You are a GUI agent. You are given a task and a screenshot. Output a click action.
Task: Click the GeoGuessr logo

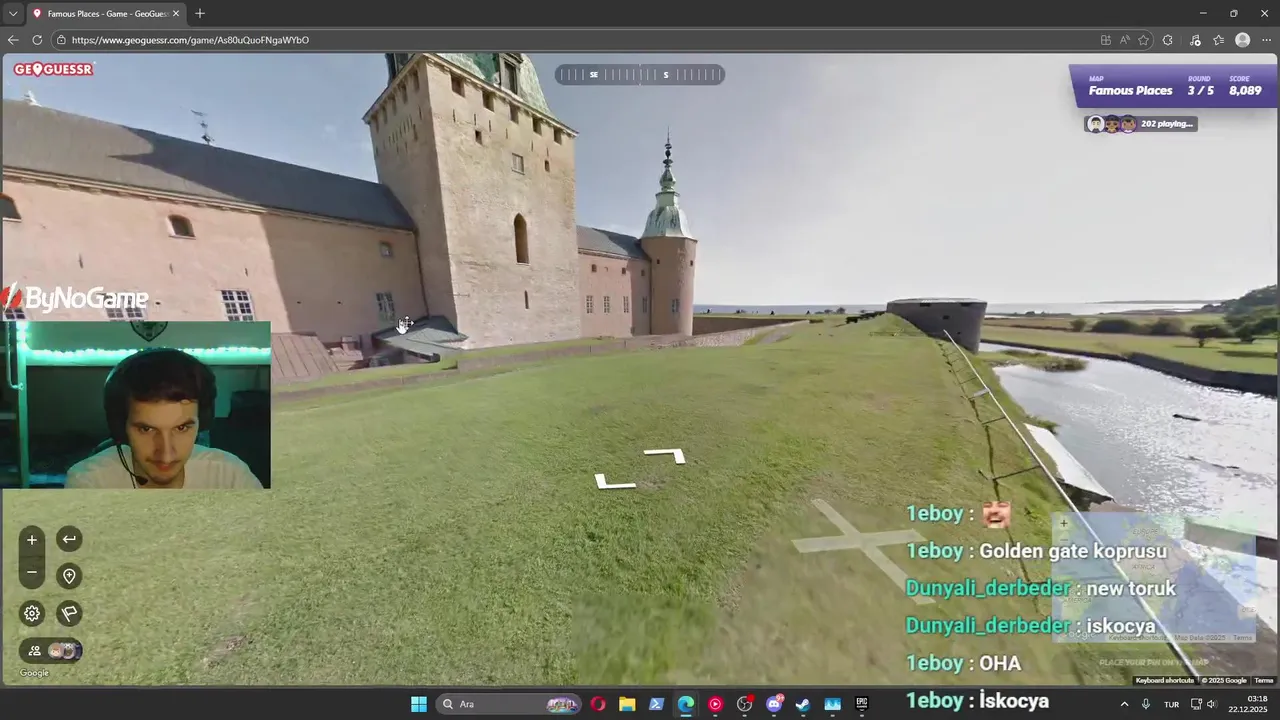pos(54,69)
